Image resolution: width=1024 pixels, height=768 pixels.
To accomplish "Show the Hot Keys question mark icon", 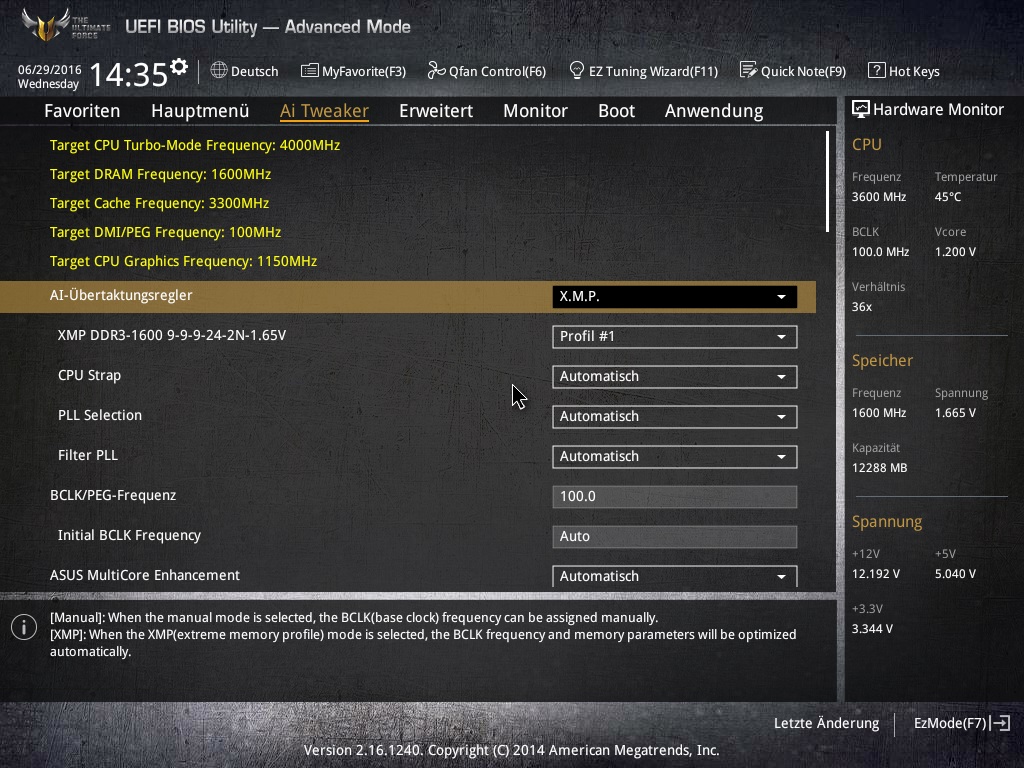I will [876, 71].
